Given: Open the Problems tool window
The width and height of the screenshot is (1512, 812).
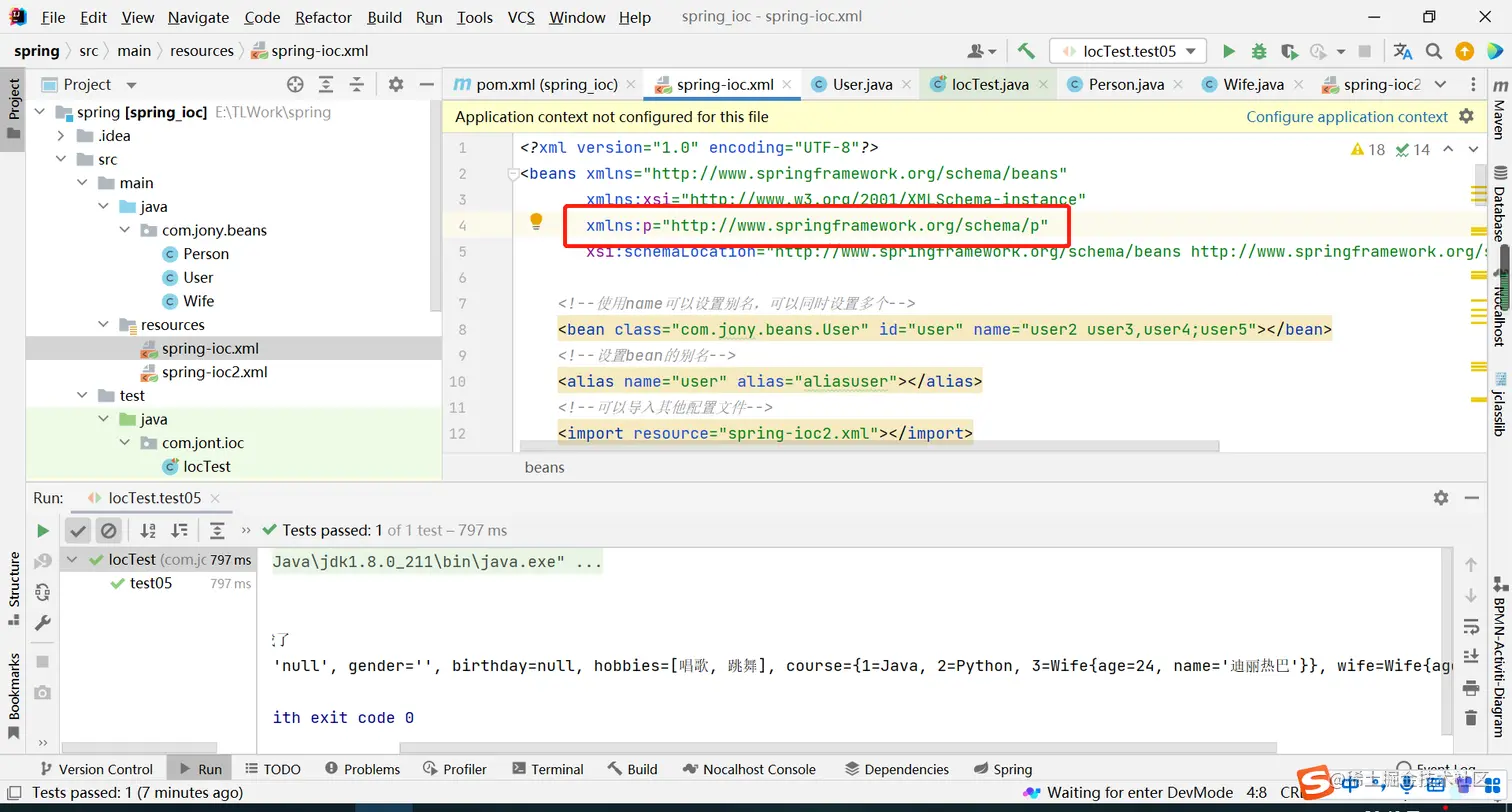Looking at the screenshot, I should tap(362, 769).
